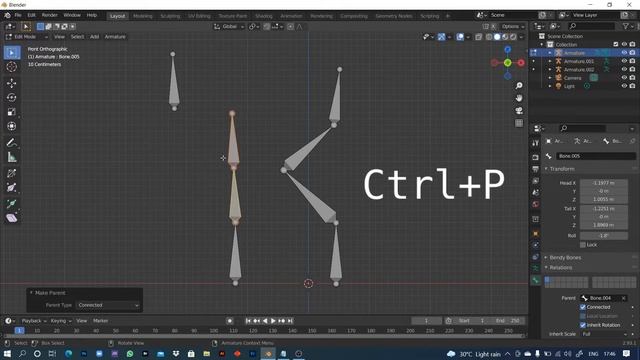
Task: Open the Object properties tab
Action: [x=536, y=233]
